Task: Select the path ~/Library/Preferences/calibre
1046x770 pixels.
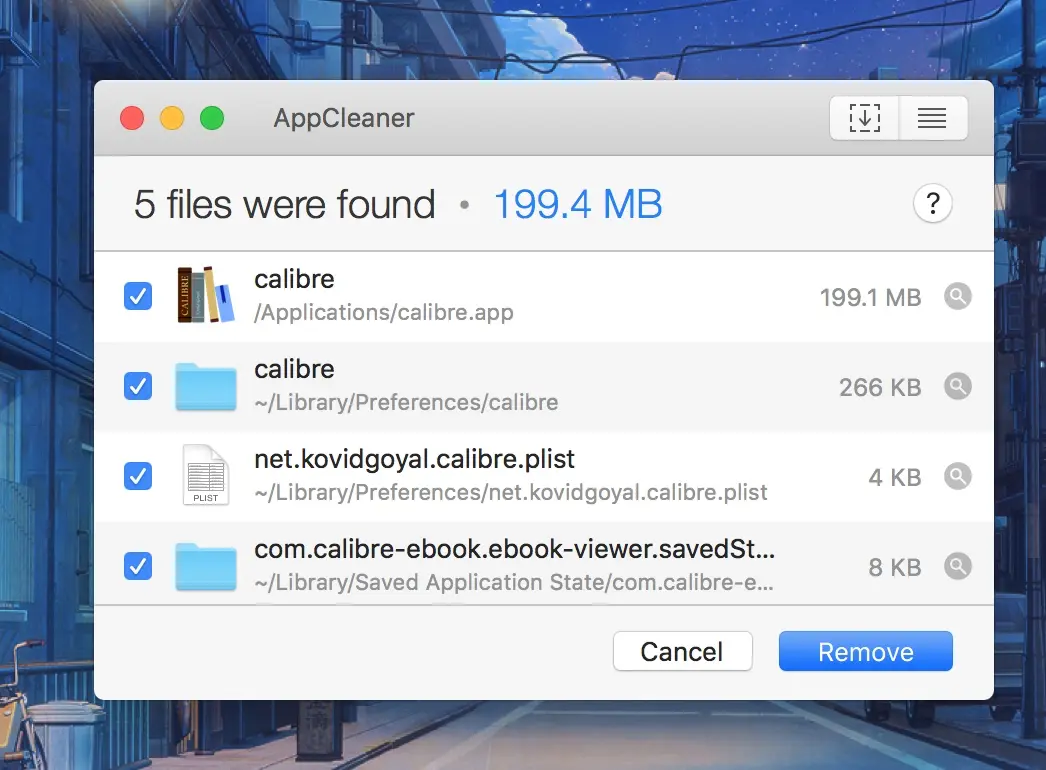Action: (x=406, y=402)
